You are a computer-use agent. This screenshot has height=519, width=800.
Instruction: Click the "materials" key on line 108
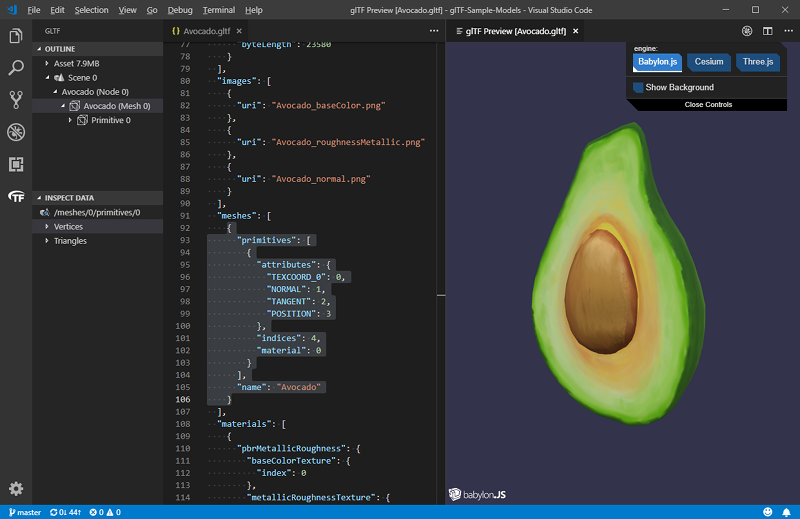(244, 424)
